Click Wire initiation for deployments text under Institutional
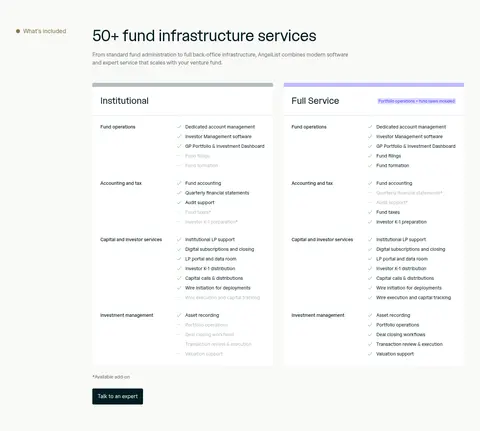The image size is (480, 431). pyautogui.click(x=218, y=288)
